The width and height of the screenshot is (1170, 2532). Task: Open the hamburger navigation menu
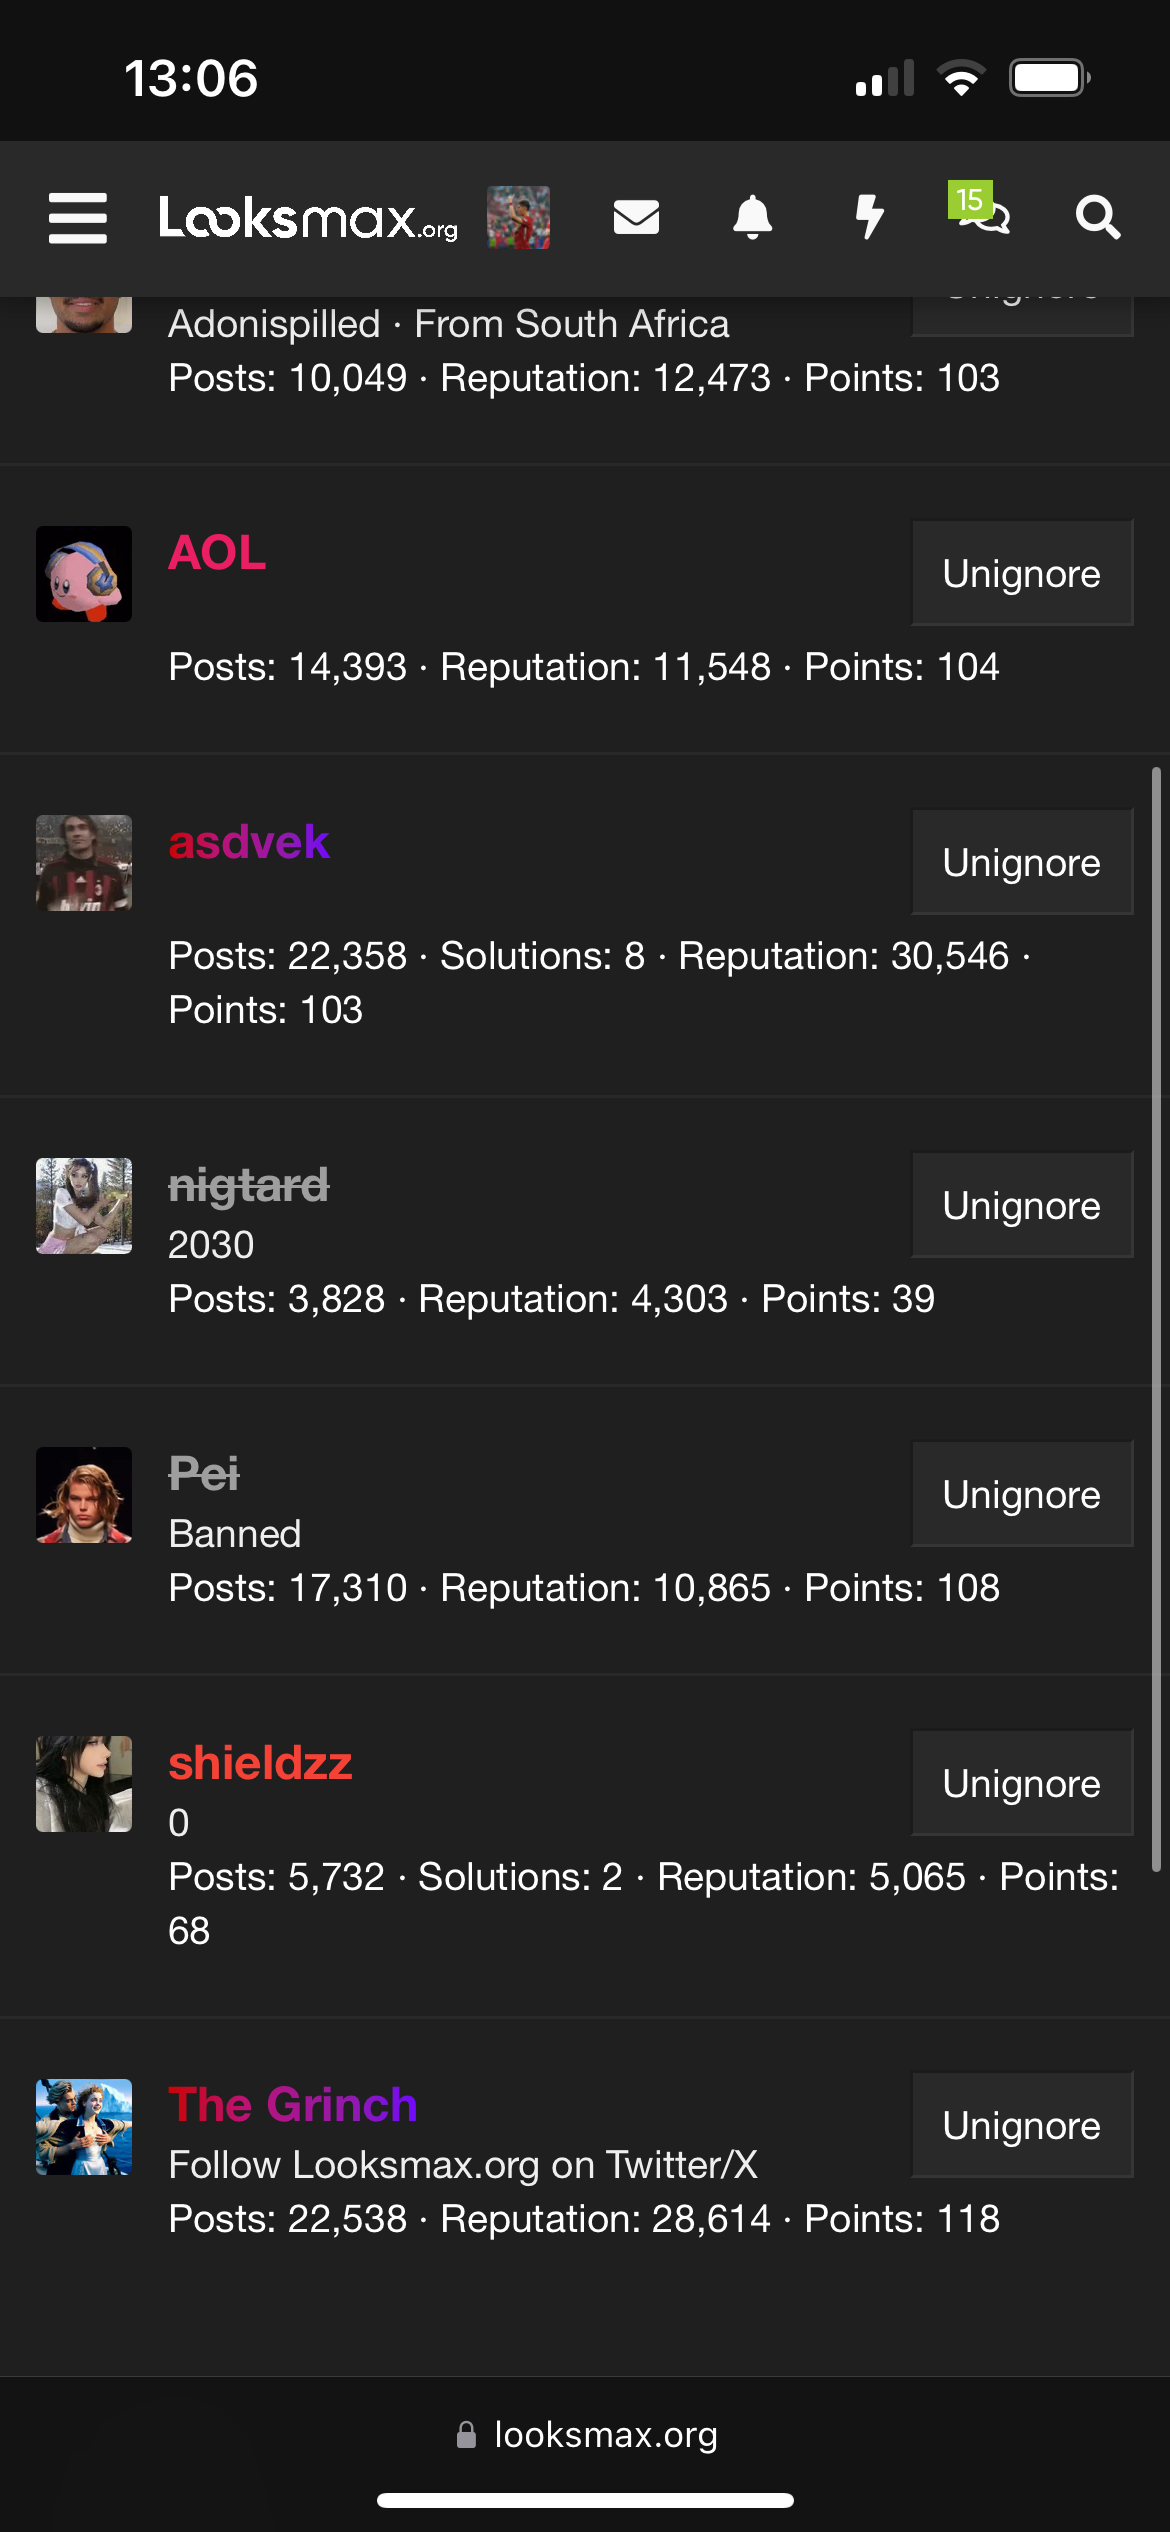[x=78, y=218]
